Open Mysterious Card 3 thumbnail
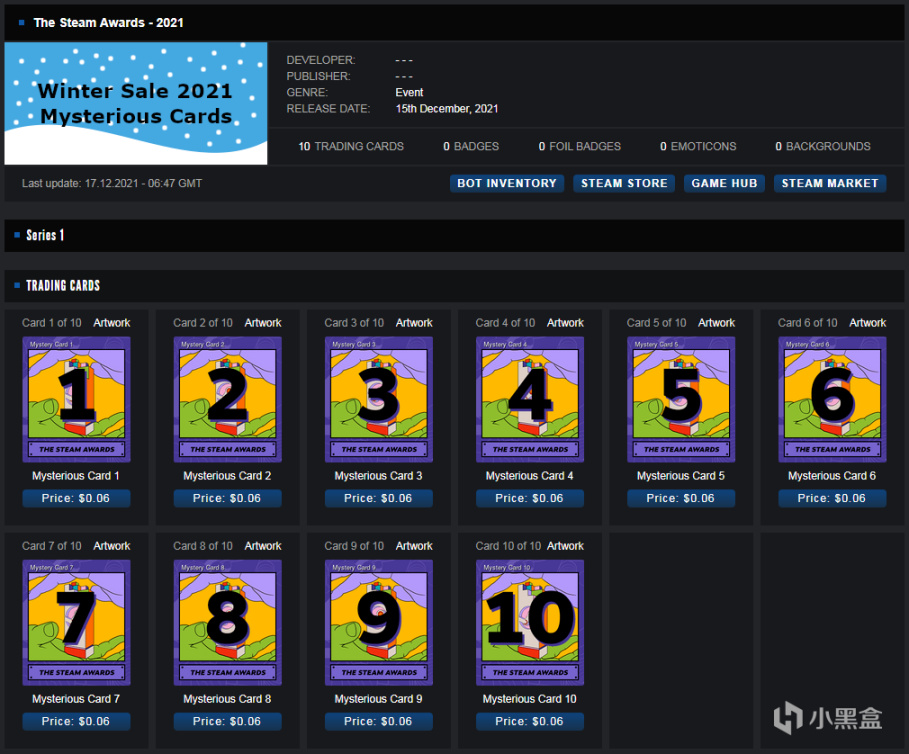Screen dimensions: 909x754 [x=379, y=399]
